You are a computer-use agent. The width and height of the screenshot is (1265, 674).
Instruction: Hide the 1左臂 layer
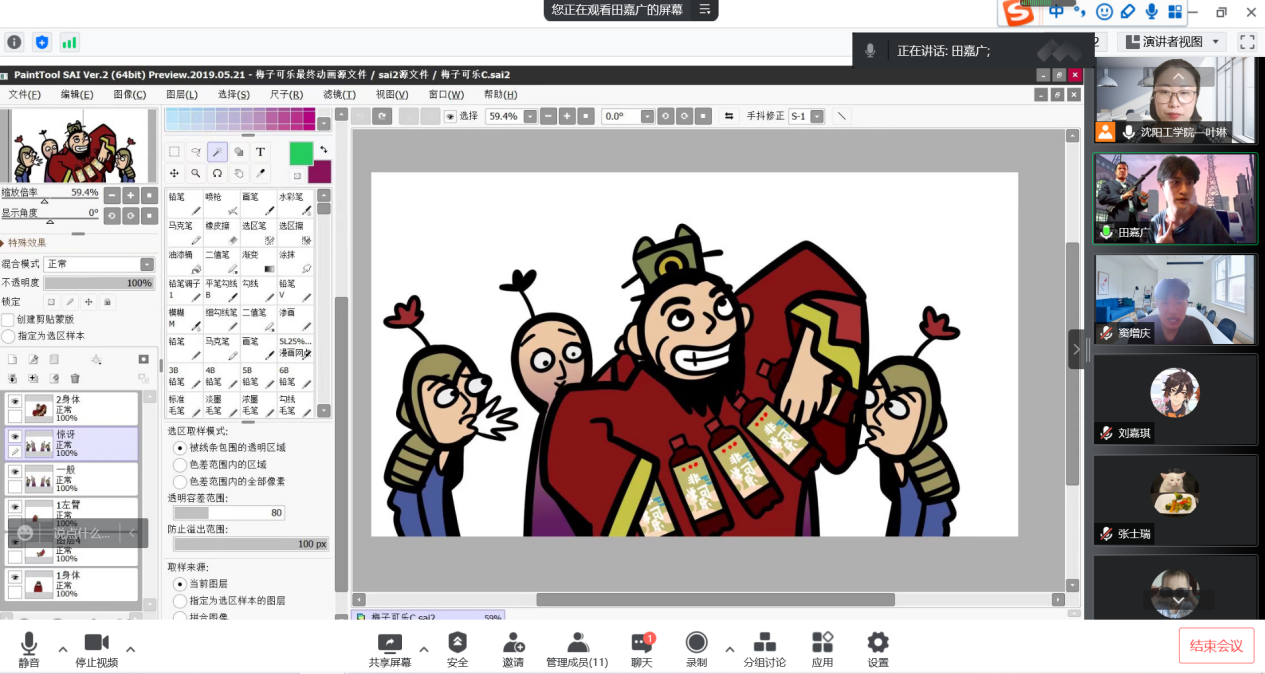pos(14,506)
